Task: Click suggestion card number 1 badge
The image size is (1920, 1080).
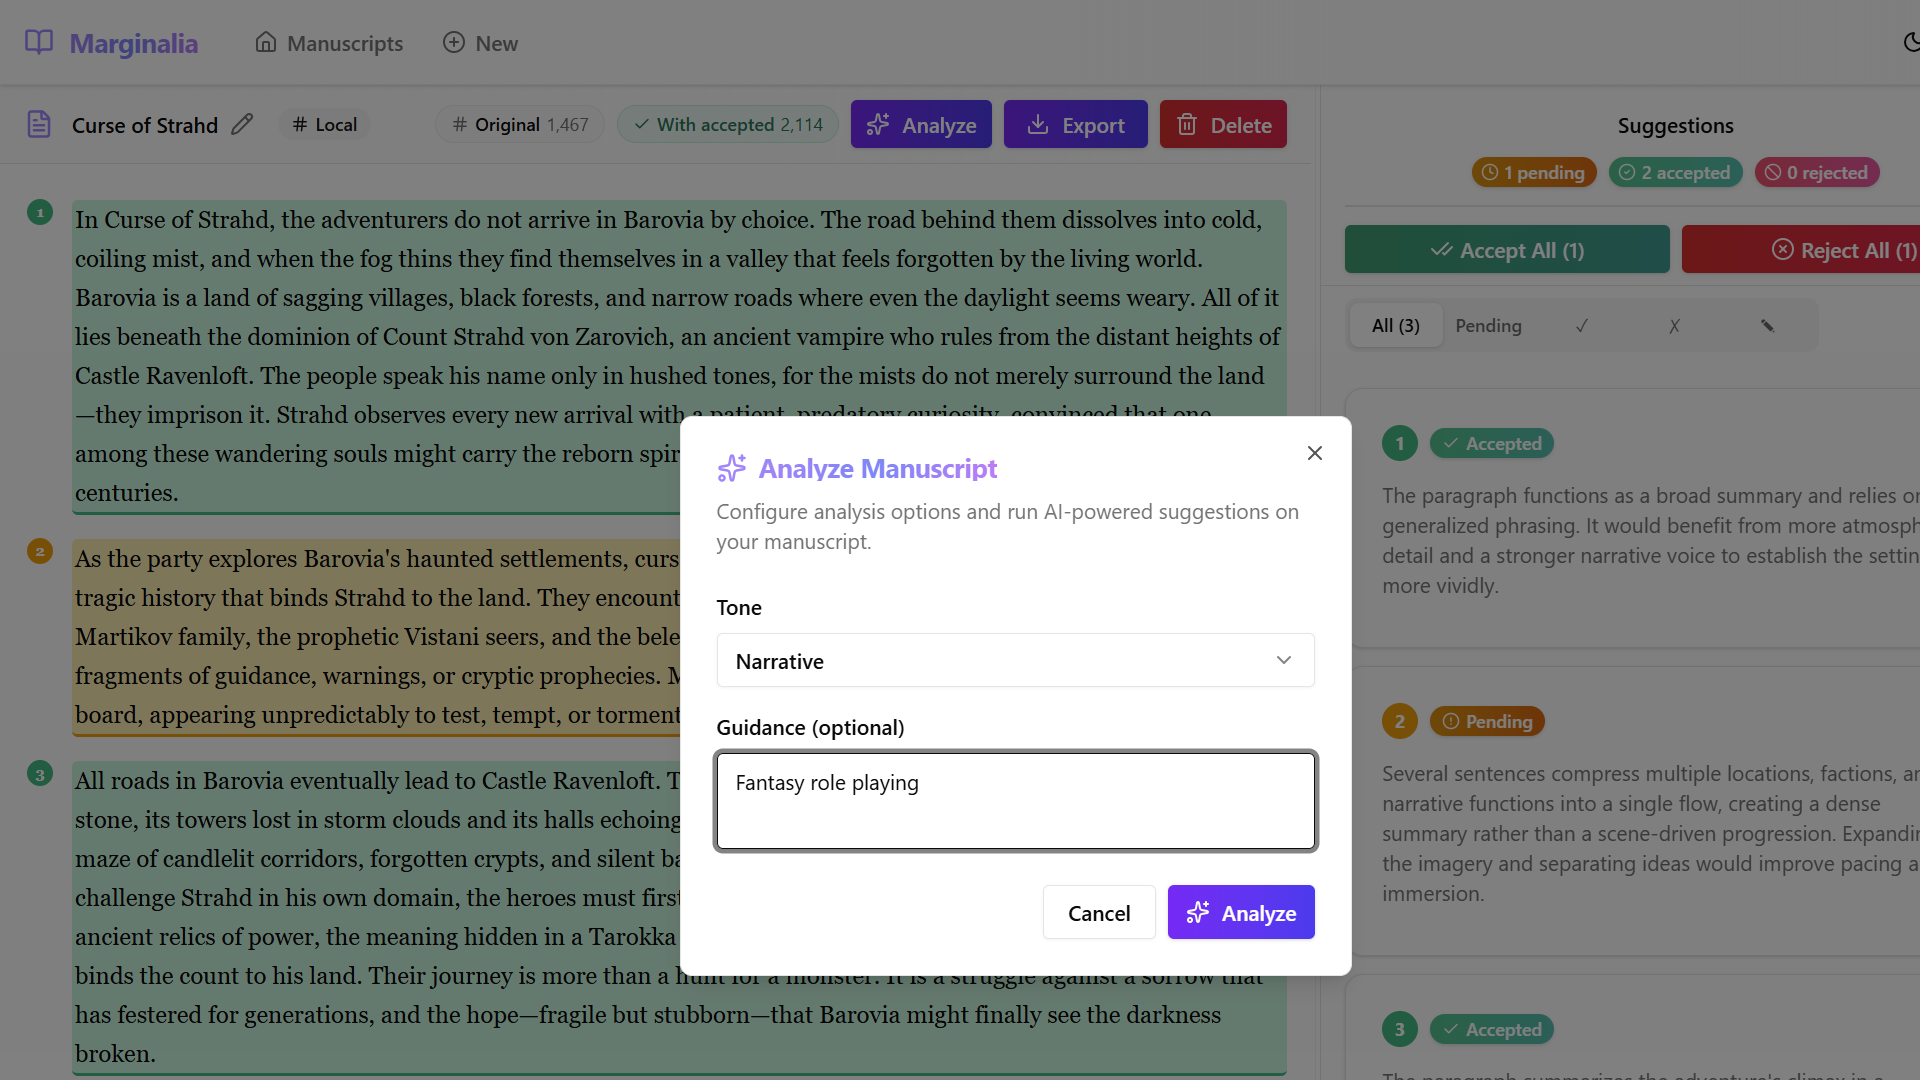Action: click(x=1400, y=443)
